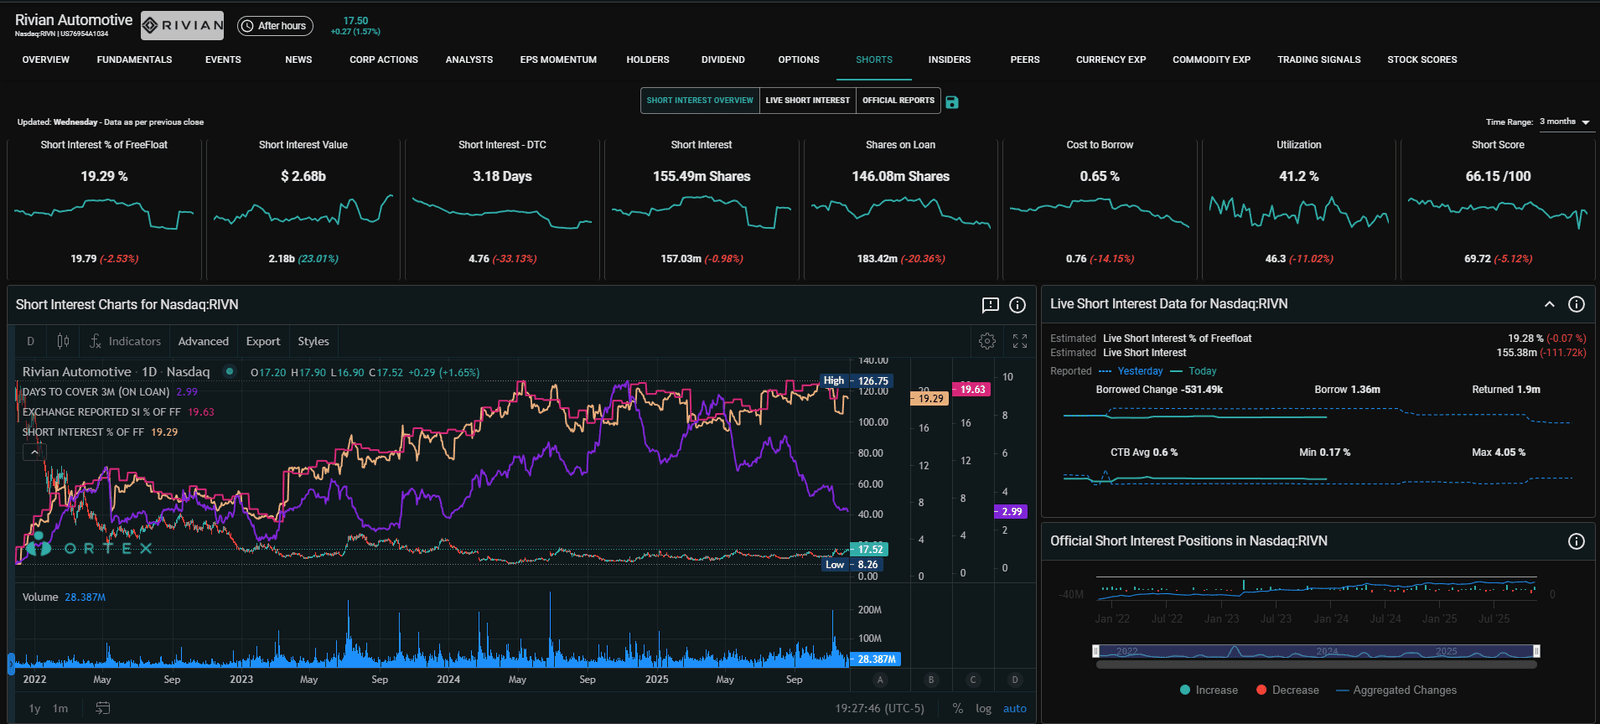Toggle the Decrease series in legend
Viewport: 1600px width, 724px height.
click(1287, 690)
